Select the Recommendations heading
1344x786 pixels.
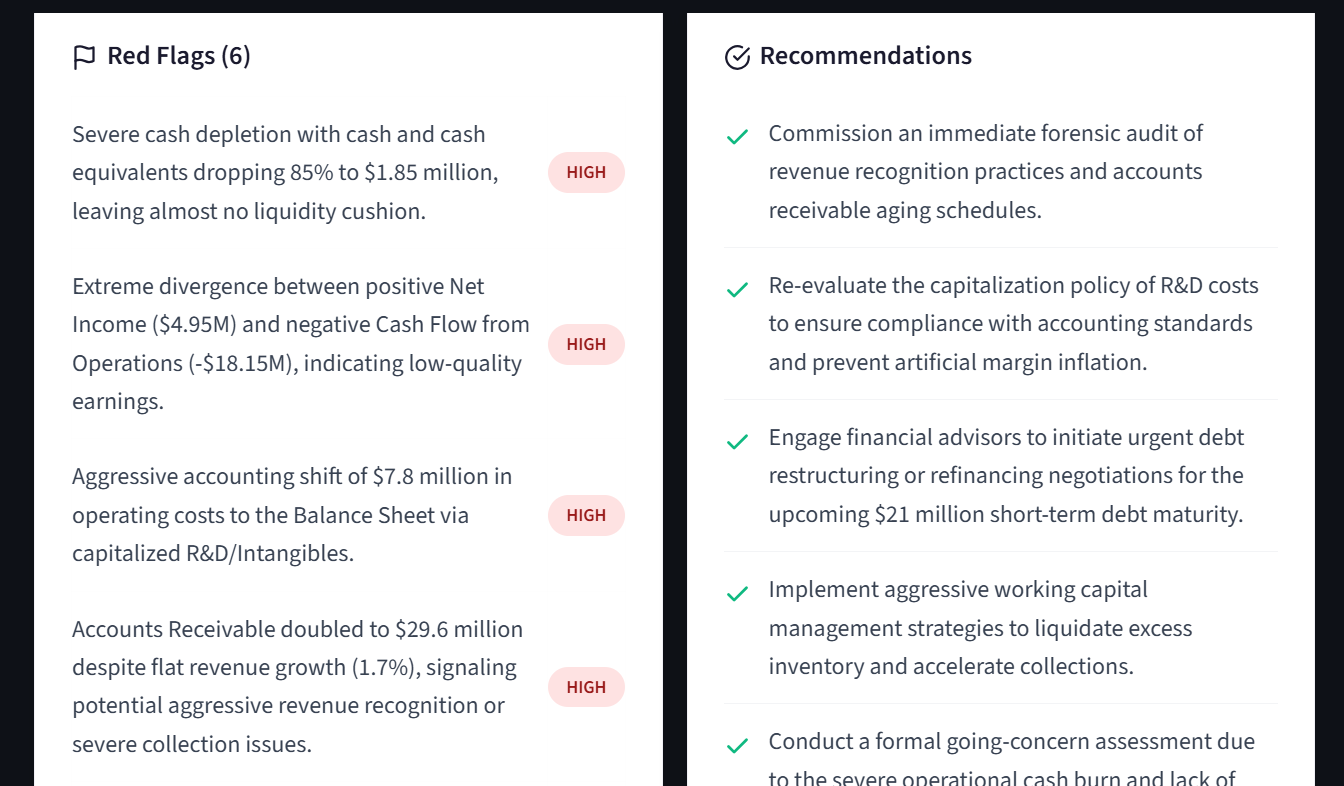pyautogui.click(x=866, y=56)
